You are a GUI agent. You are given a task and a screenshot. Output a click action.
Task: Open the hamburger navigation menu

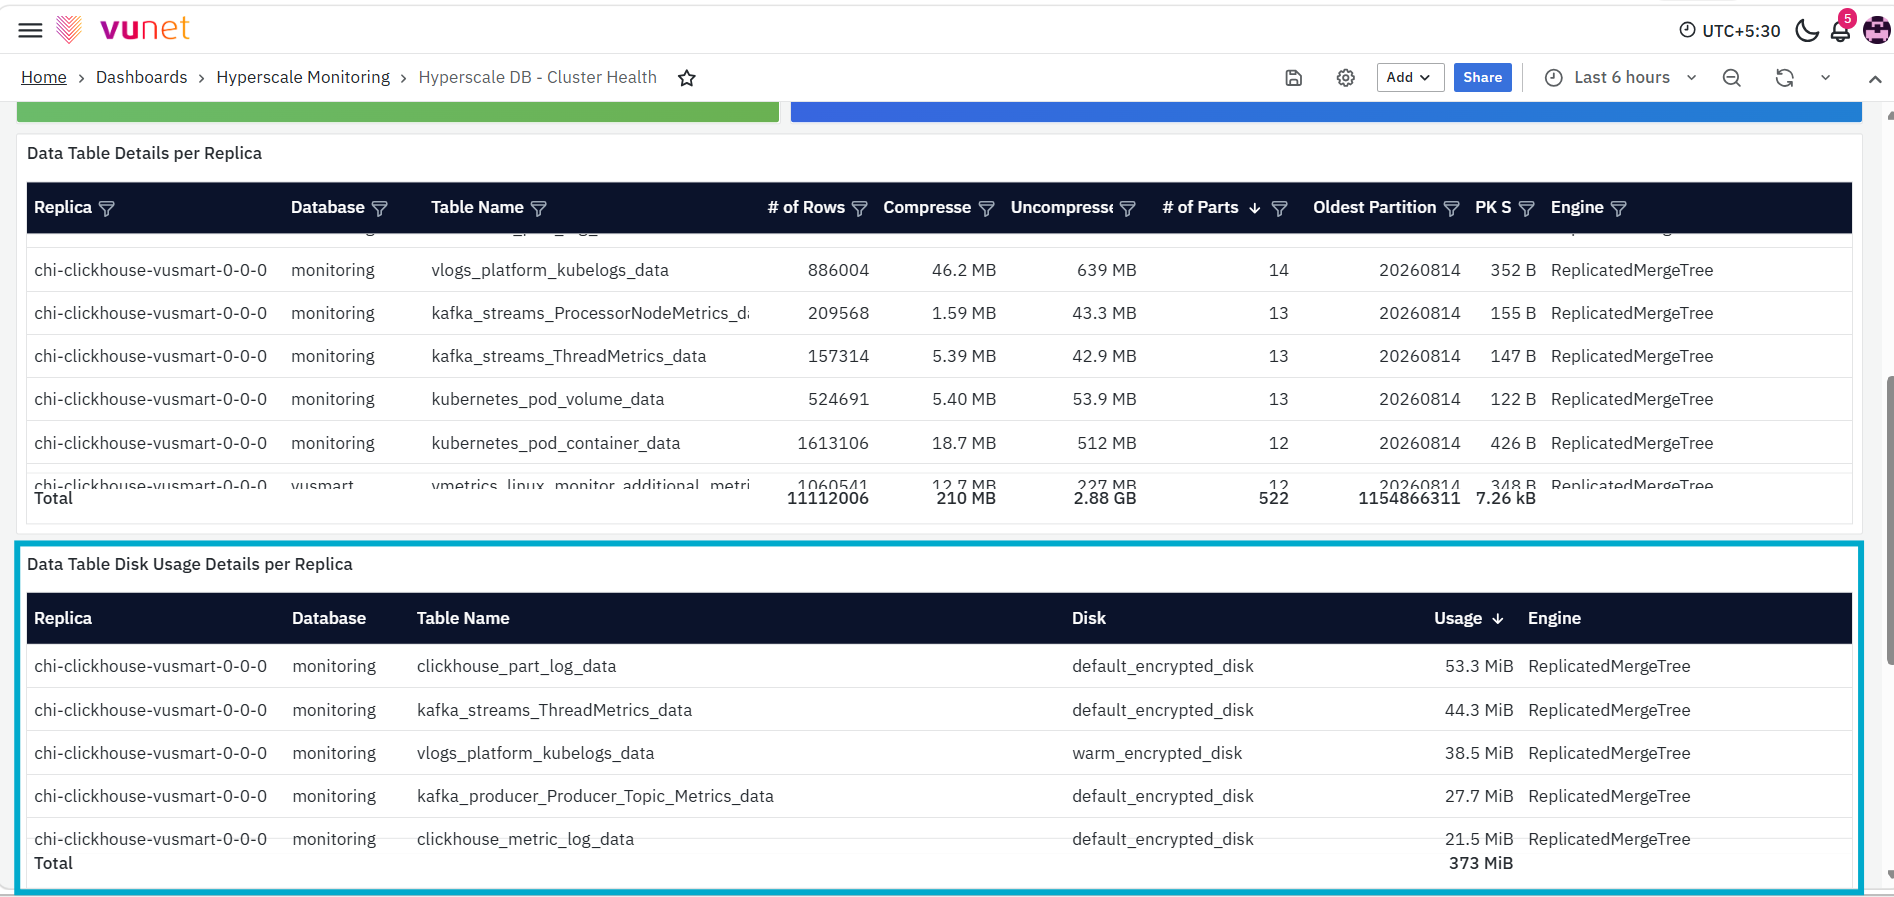pos(31,30)
